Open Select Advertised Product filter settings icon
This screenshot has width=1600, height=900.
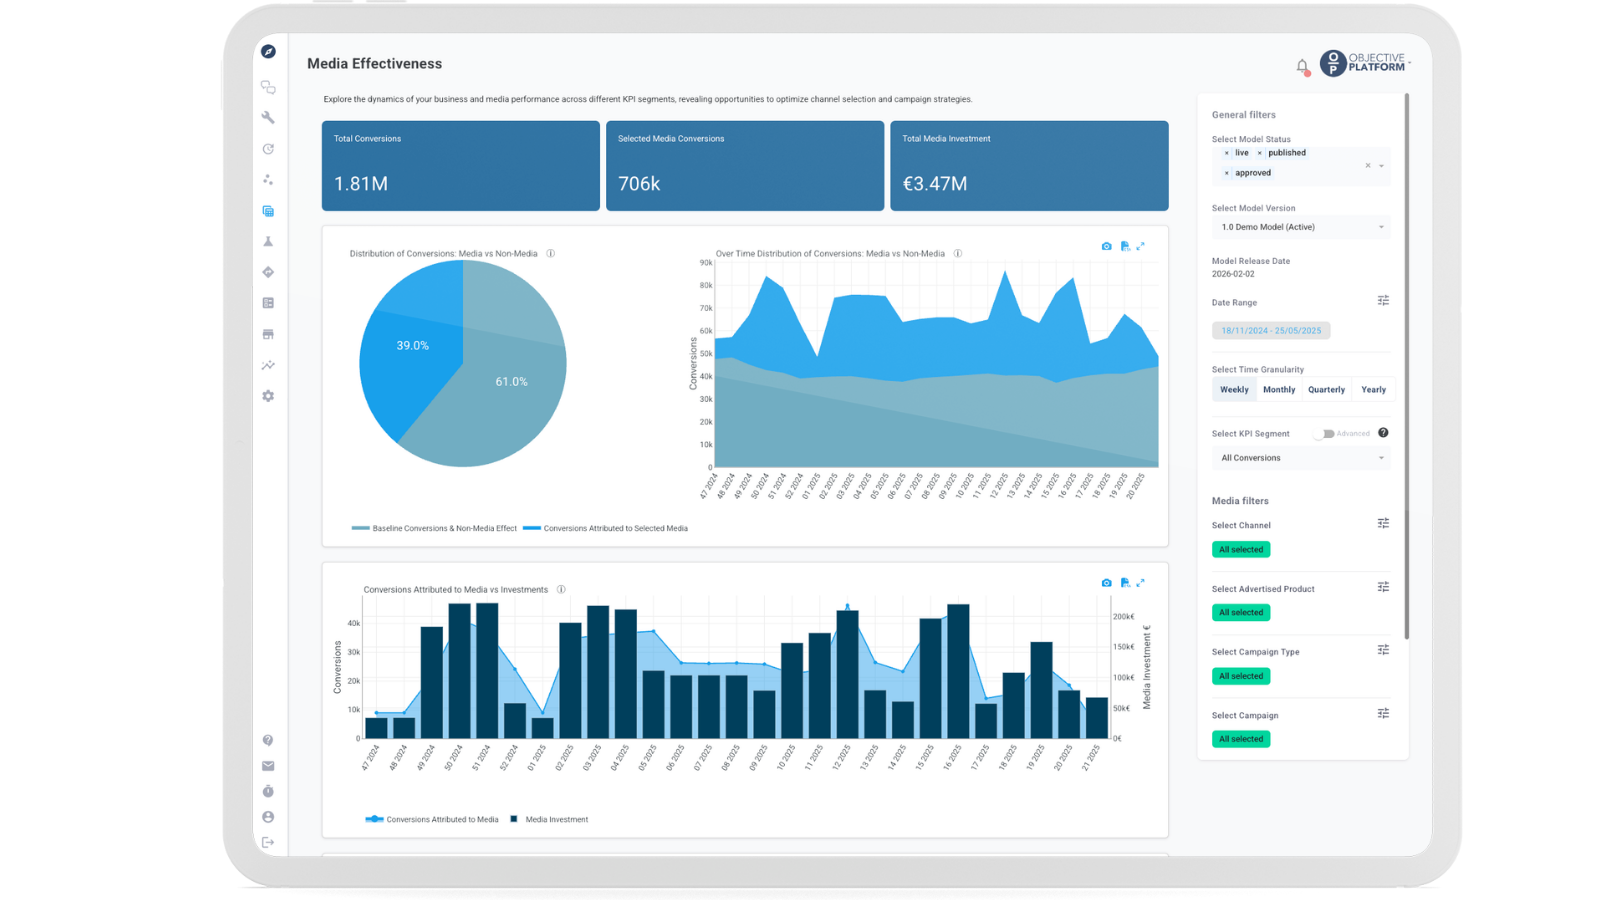point(1383,587)
